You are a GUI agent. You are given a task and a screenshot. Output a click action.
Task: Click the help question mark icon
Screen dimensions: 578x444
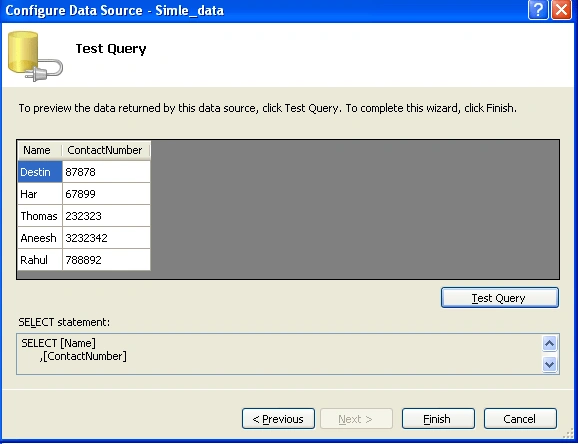pos(538,10)
